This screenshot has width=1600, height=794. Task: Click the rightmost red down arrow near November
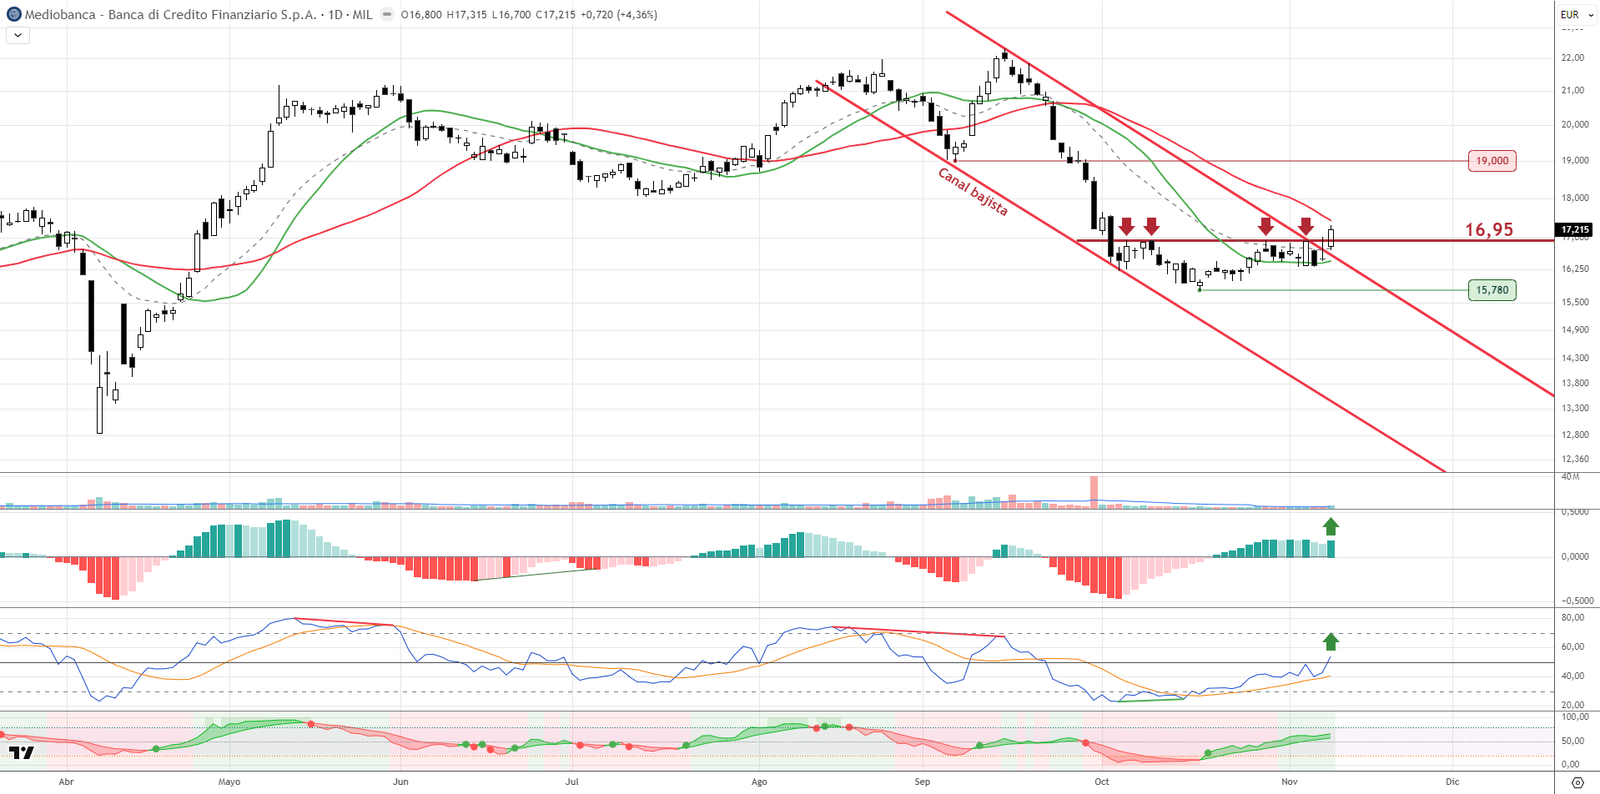1306,225
